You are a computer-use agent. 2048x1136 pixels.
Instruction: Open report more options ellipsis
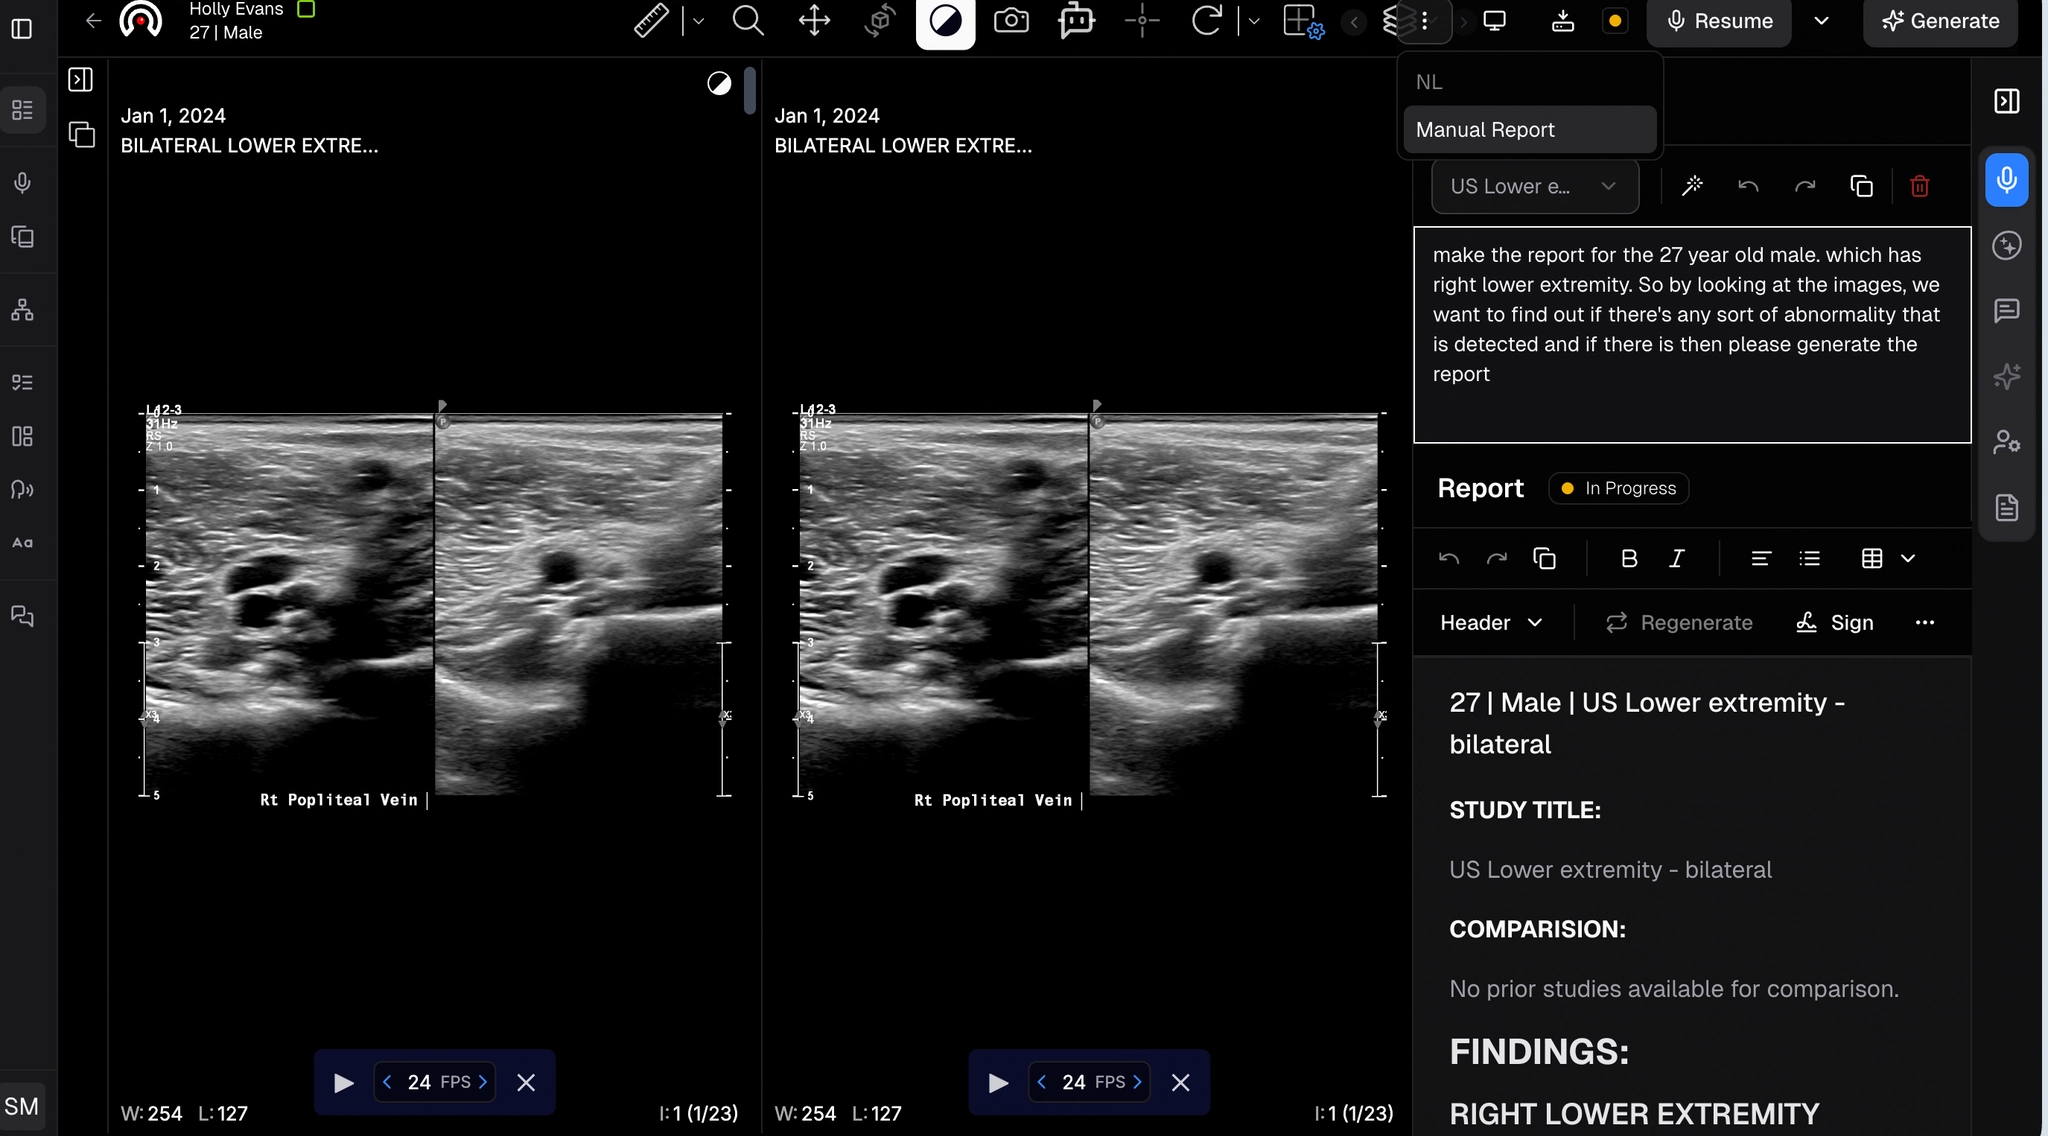point(1925,623)
